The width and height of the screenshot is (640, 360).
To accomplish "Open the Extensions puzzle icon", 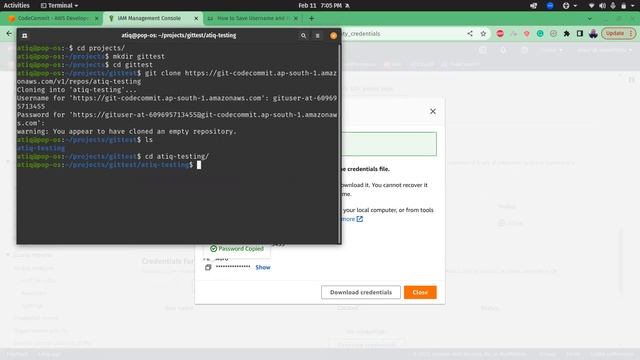I will (567, 33).
